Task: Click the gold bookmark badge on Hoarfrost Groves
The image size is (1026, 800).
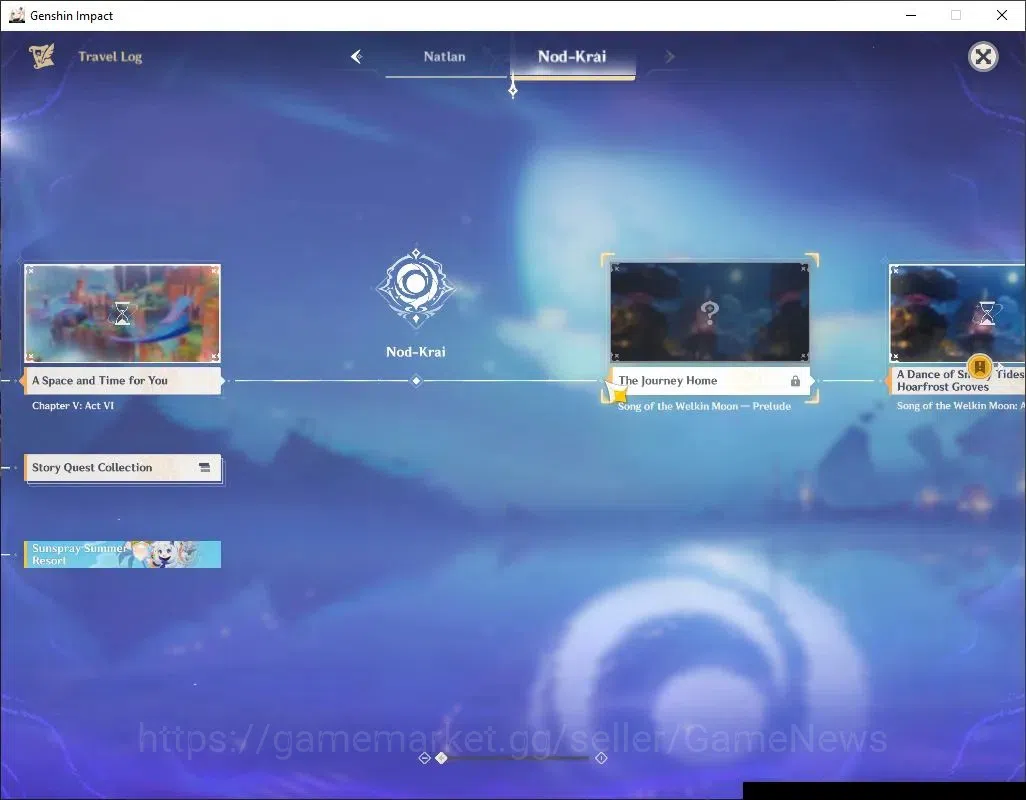Action: click(979, 367)
